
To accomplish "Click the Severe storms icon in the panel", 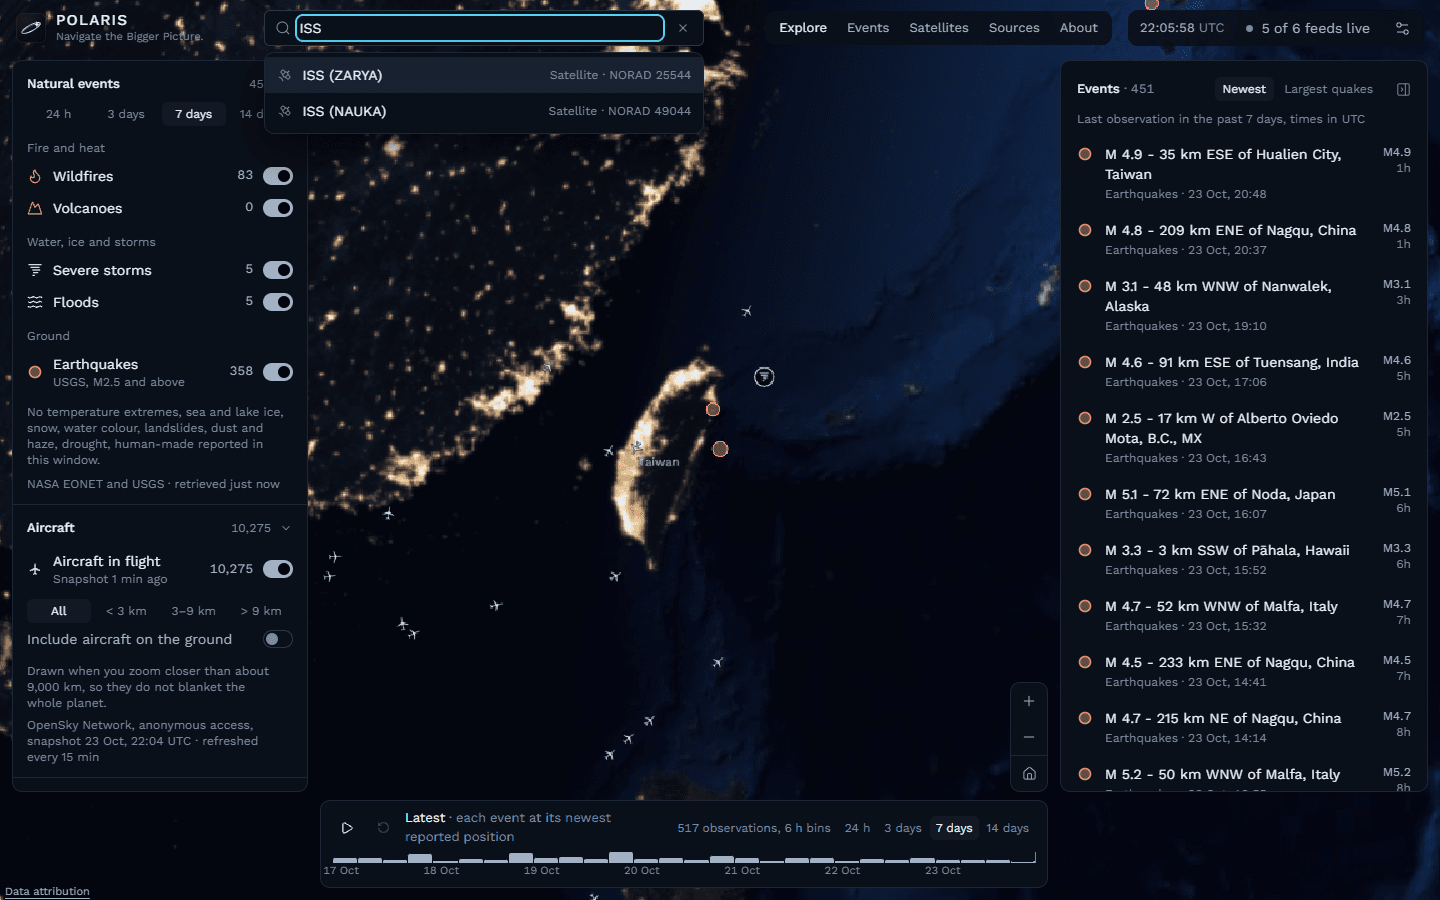I will click(x=35, y=270).
